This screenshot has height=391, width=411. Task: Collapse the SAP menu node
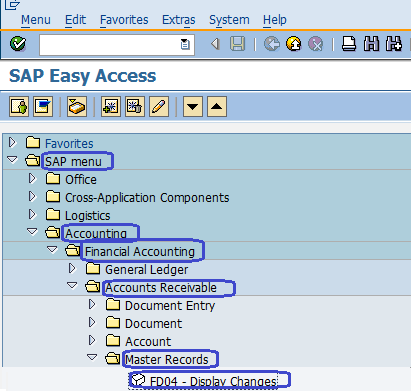click(12, 160)
